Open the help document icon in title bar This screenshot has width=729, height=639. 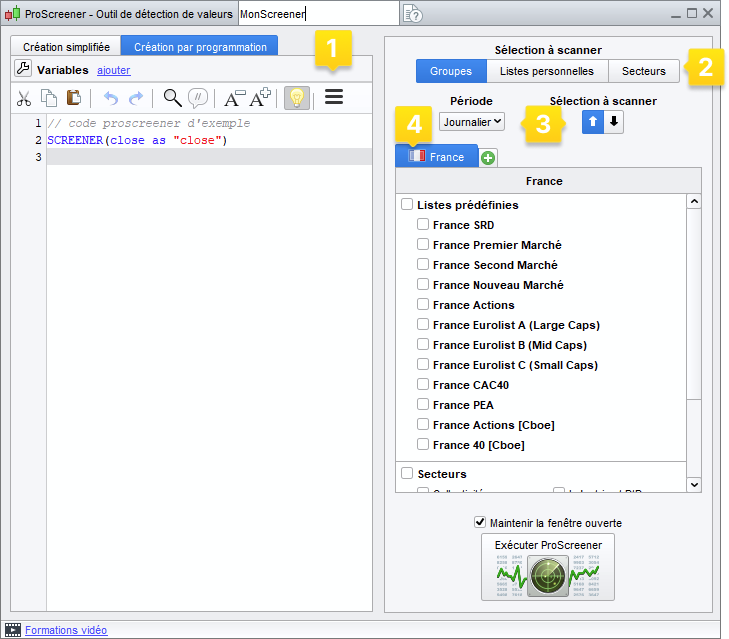pos(413,14)
